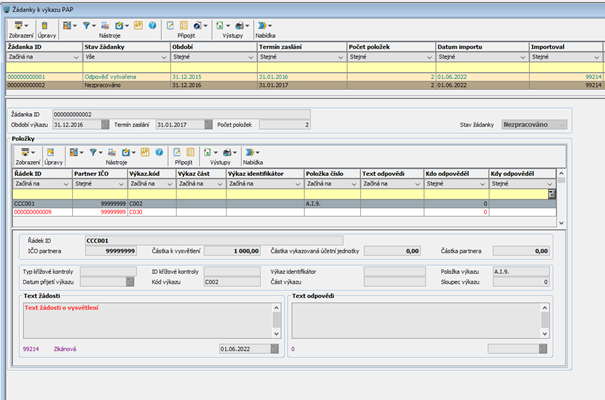Viewport: 605px width, 400px height.
Task: Open the Datum přijetí výkazu dropdown
Action: (x=129, y=282)
